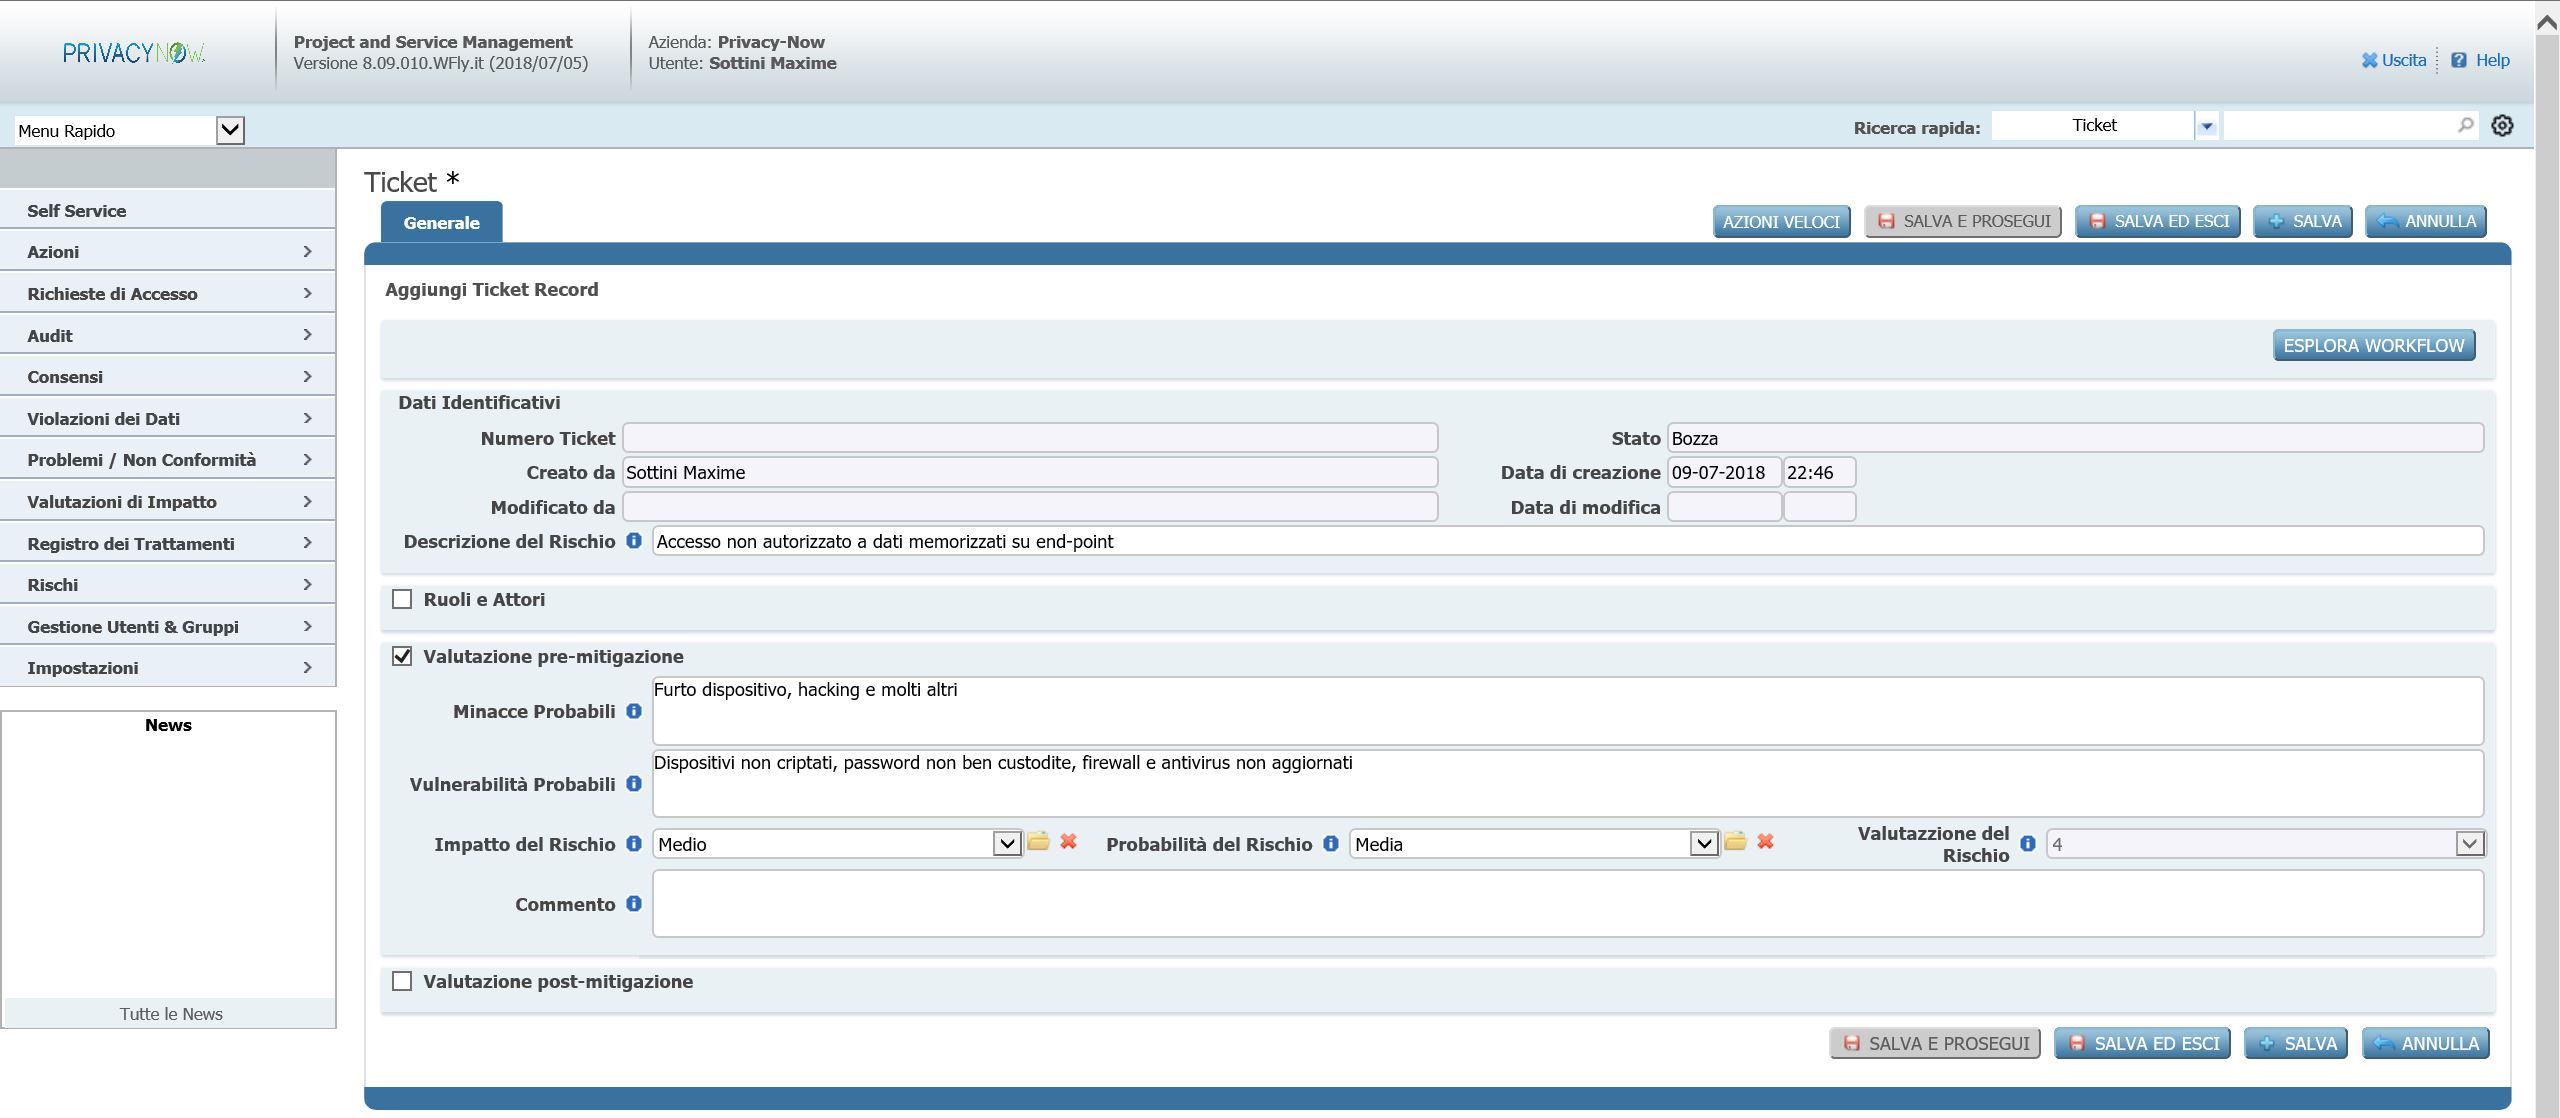Open folder icon next to Impatto del Rischio
This screenshot has height=1118, width=2560.
1038,842
